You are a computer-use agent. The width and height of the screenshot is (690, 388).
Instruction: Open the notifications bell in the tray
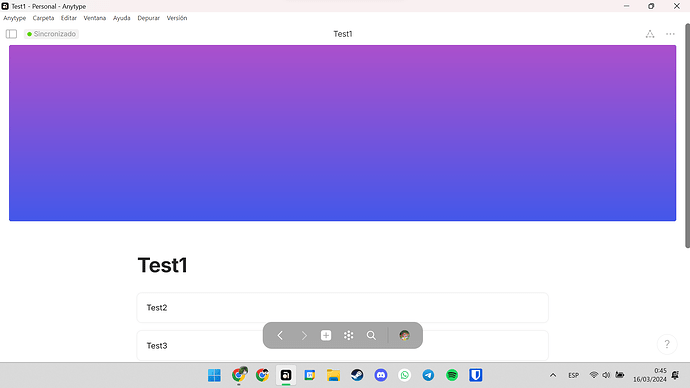[x=675, y=375]
